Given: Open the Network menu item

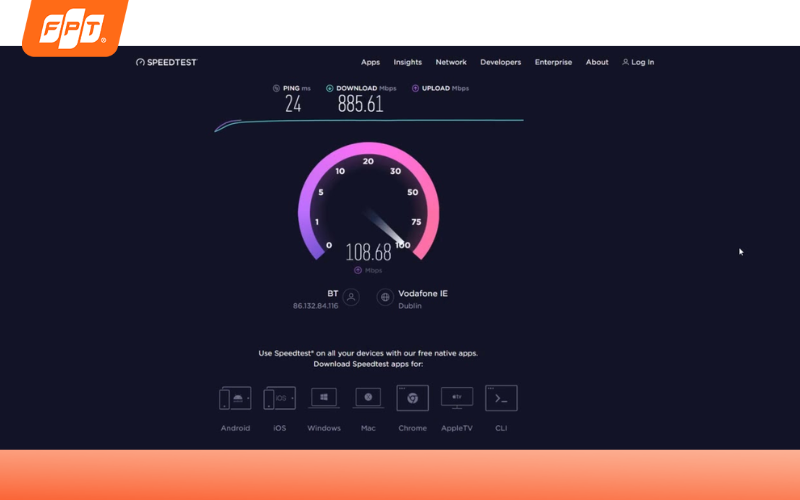Looking at the screenshot, I should point(451,62).
